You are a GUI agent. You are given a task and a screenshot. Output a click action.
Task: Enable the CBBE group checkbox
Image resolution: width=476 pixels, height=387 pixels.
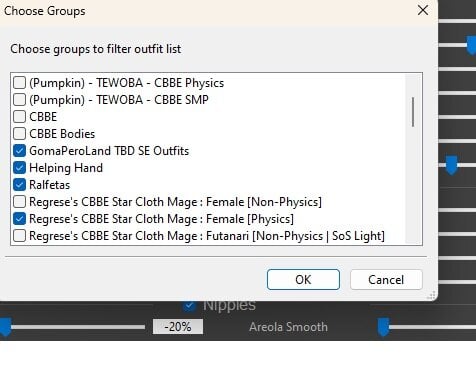pos(19,116)
